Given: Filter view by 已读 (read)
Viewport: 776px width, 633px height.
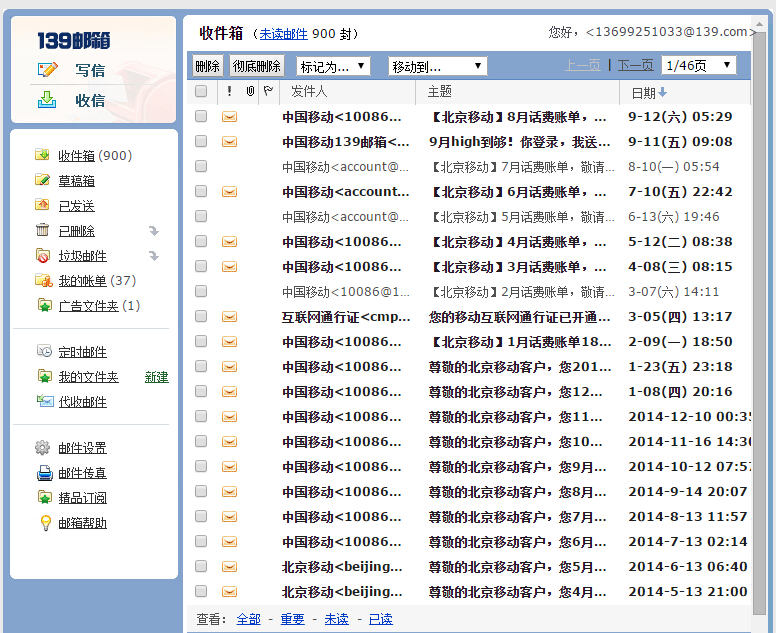Looking at the screenshot, I should pyautogui.click(x=381, y=619).
